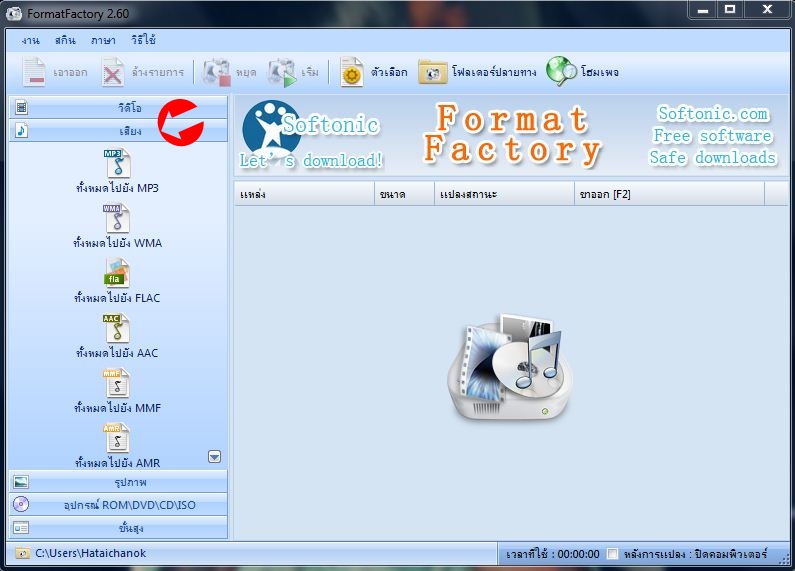Click the music note icon beside เสียง

point(21,130)
